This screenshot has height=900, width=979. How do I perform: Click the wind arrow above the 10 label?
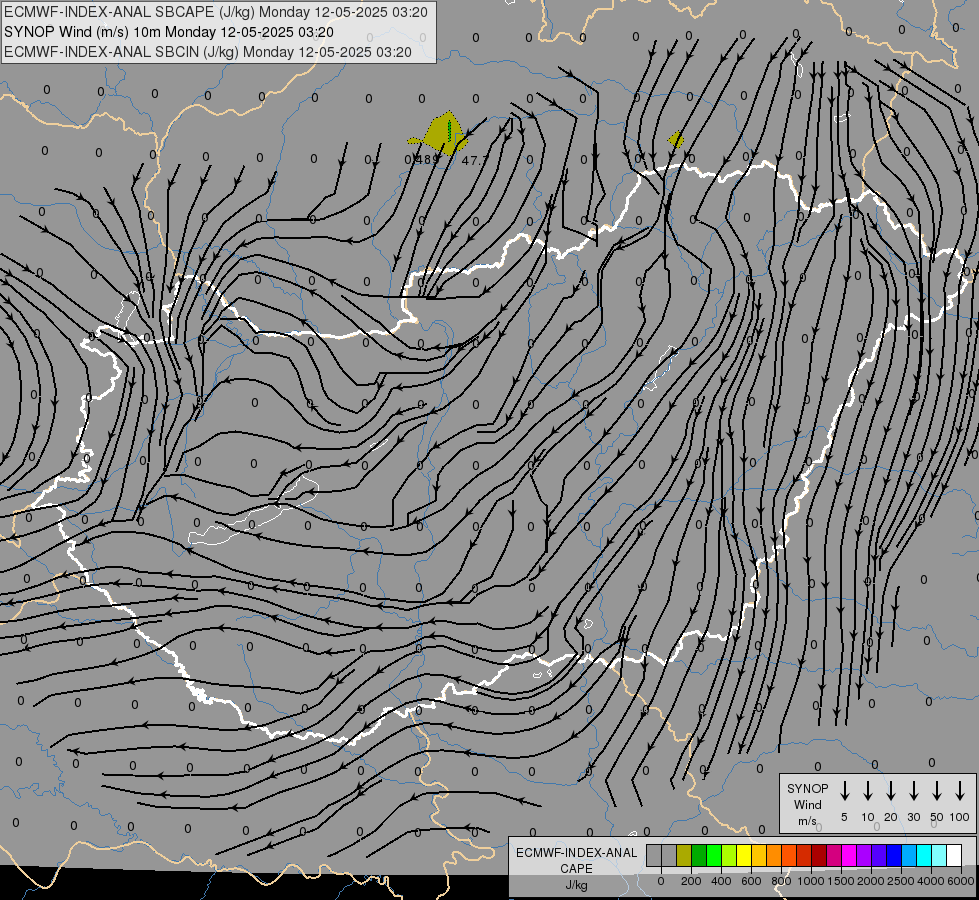coord(868,790)
